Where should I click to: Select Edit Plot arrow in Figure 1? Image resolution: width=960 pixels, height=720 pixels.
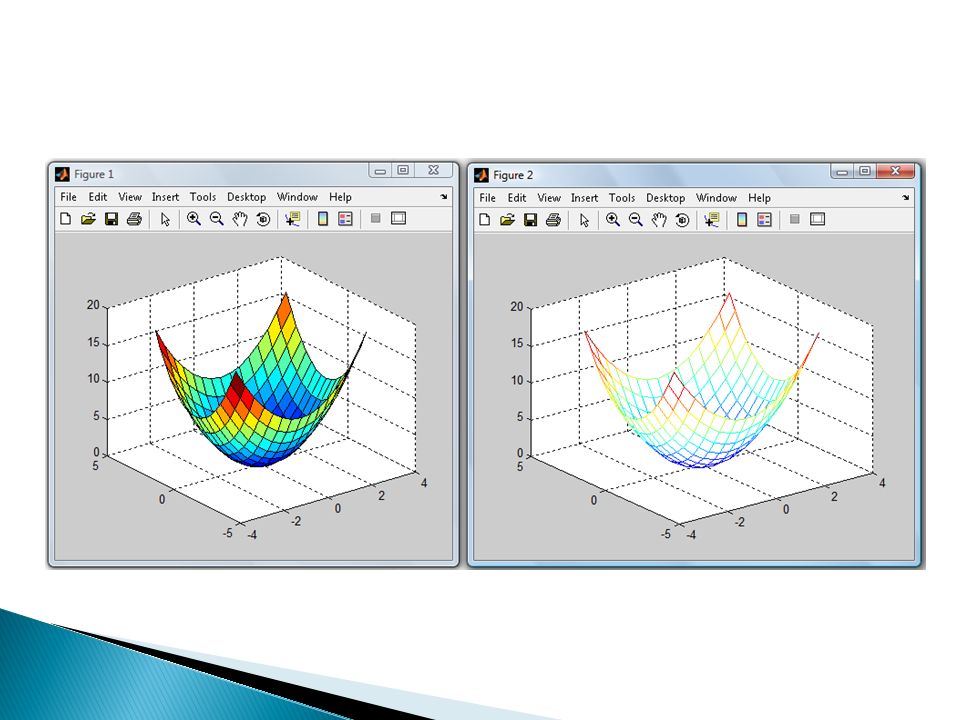pyautogui.click(x=165, y=219)
